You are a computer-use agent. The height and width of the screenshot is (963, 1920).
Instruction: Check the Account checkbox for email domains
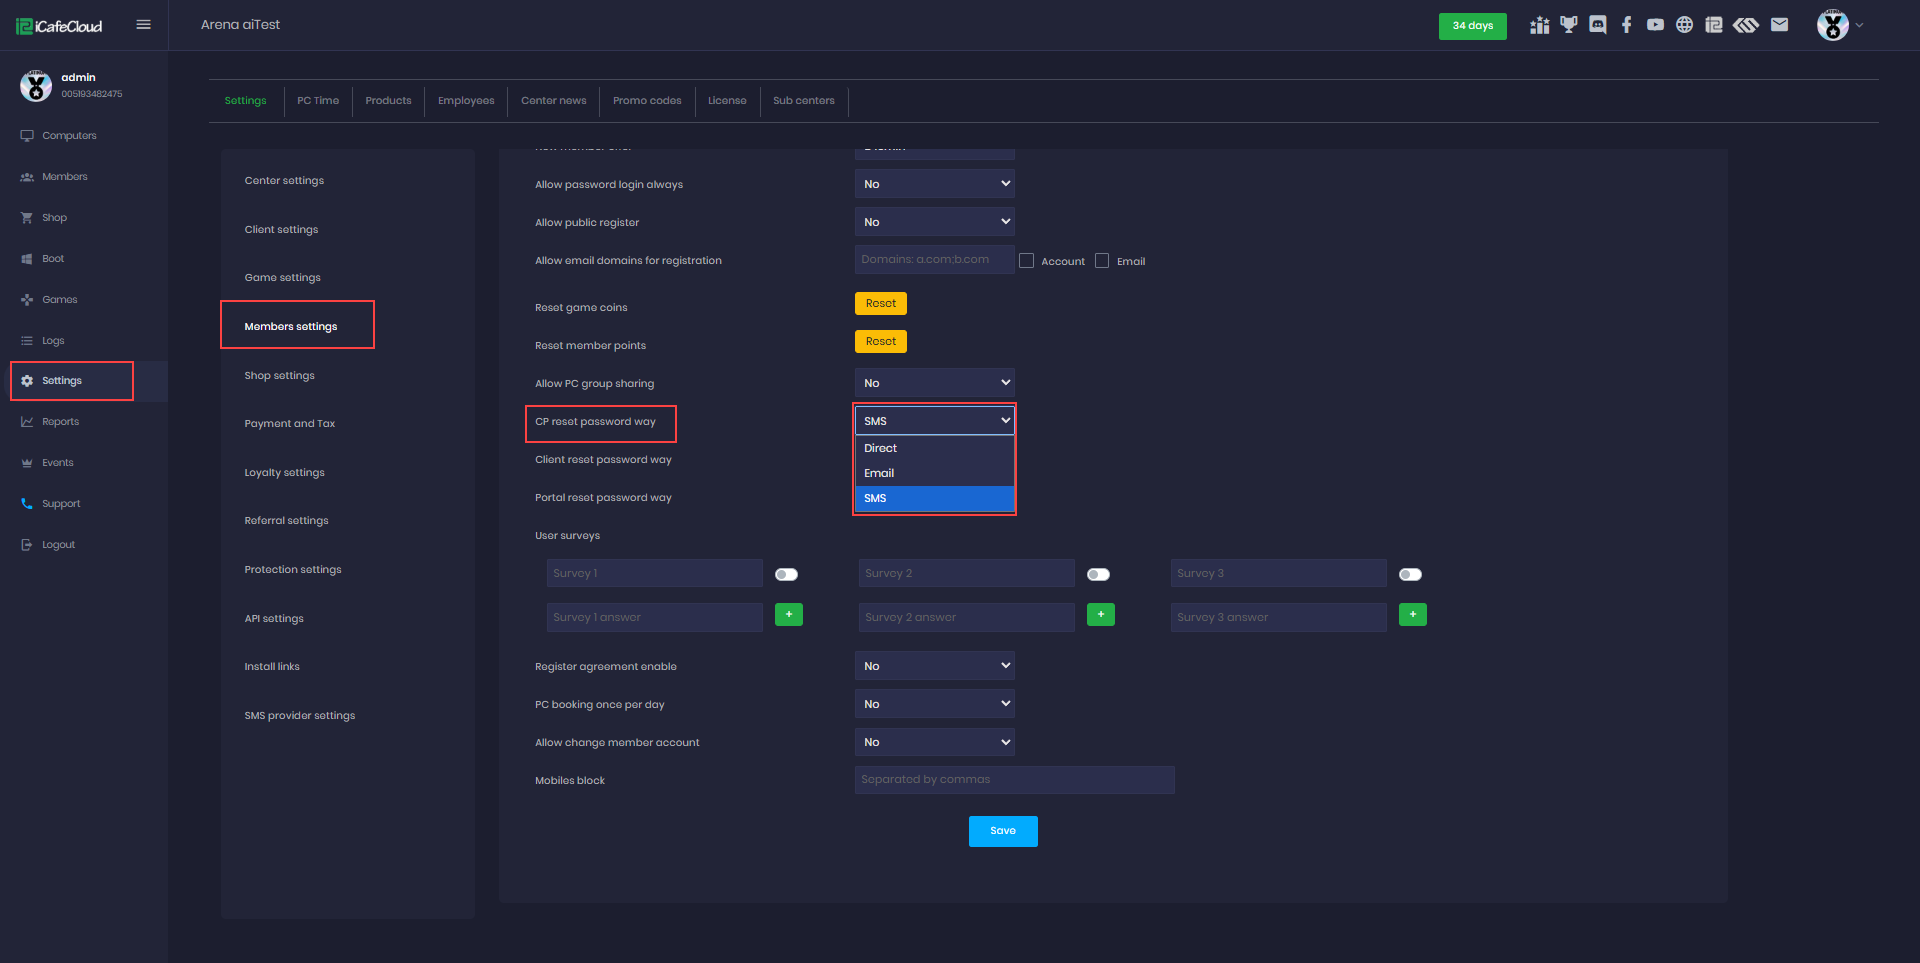pyautogui.click(x=1026, y=261)
